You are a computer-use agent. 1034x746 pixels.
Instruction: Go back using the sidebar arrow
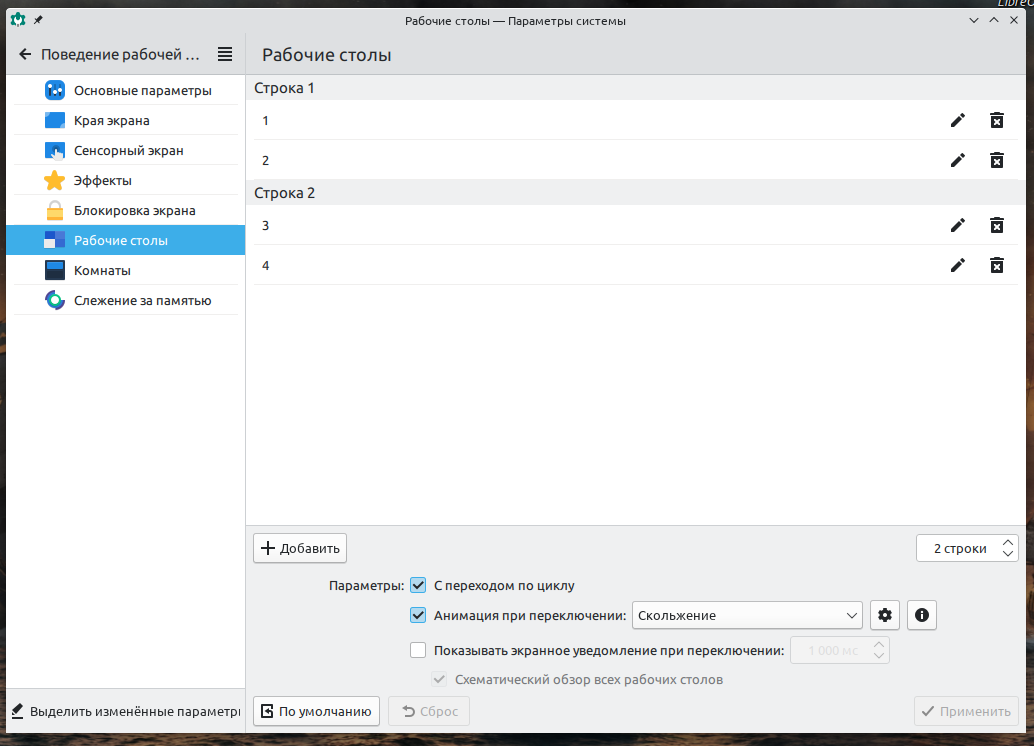pyautogui.click(x=25, y=54)
